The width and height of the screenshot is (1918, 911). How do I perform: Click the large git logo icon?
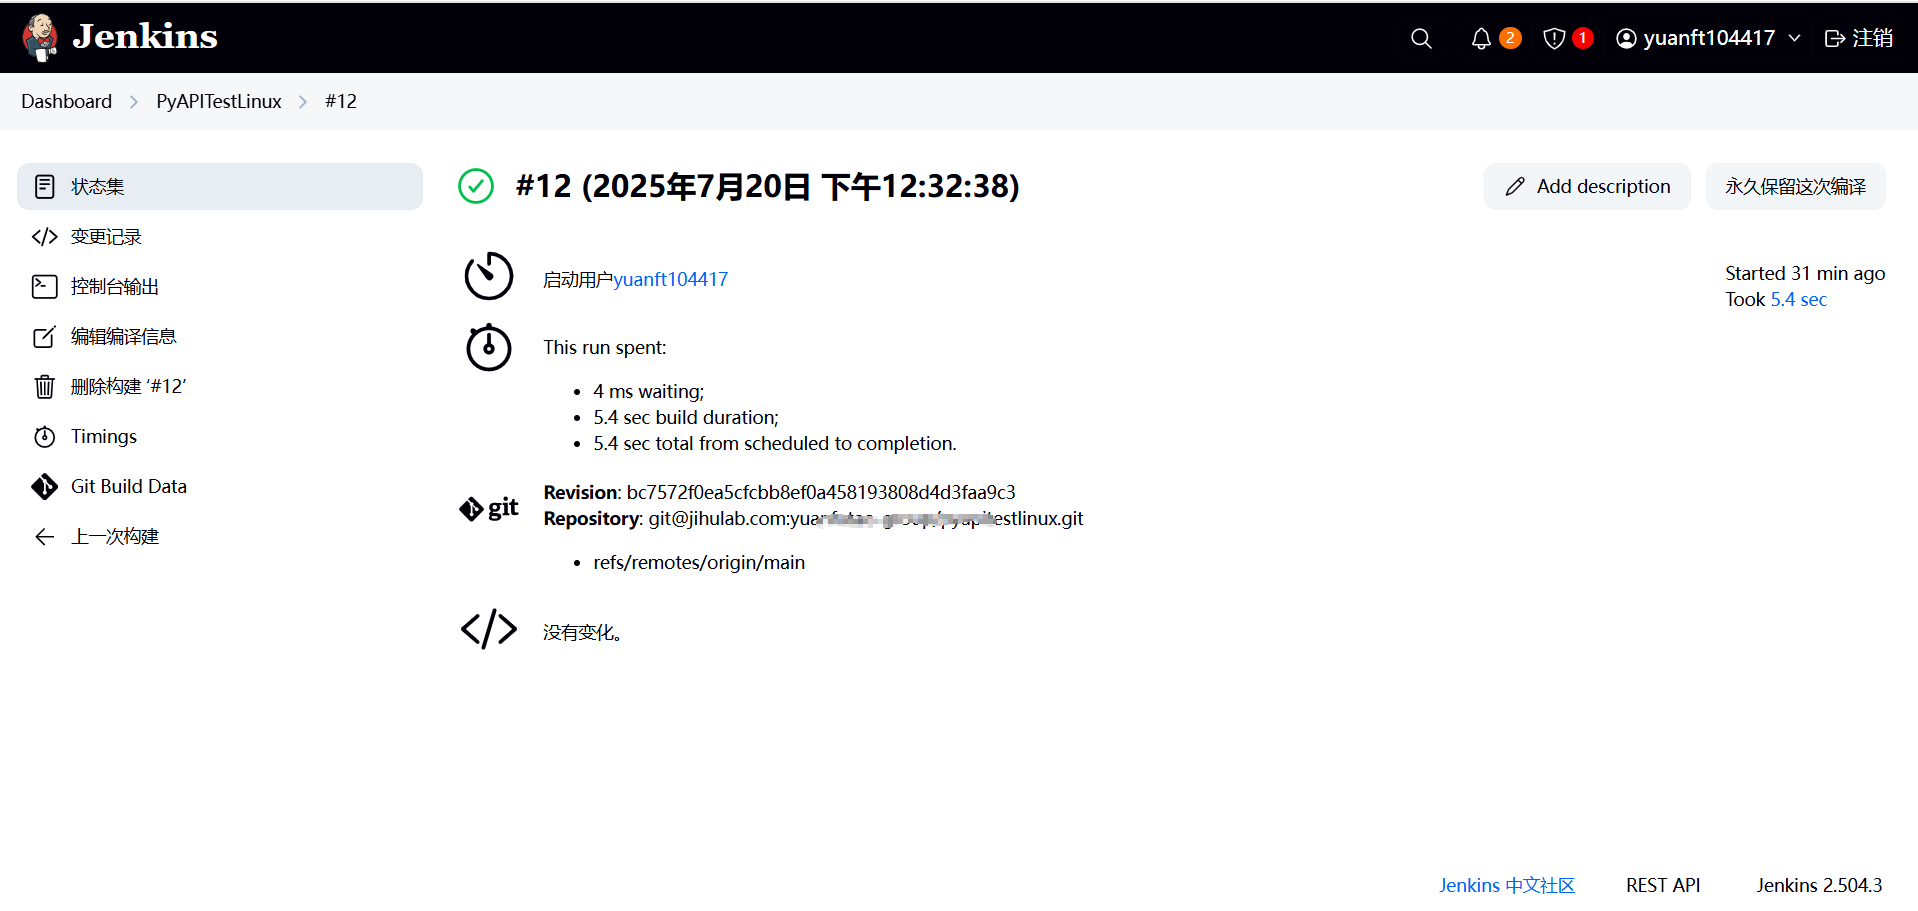pyautogui.click(x=489, y=508)
